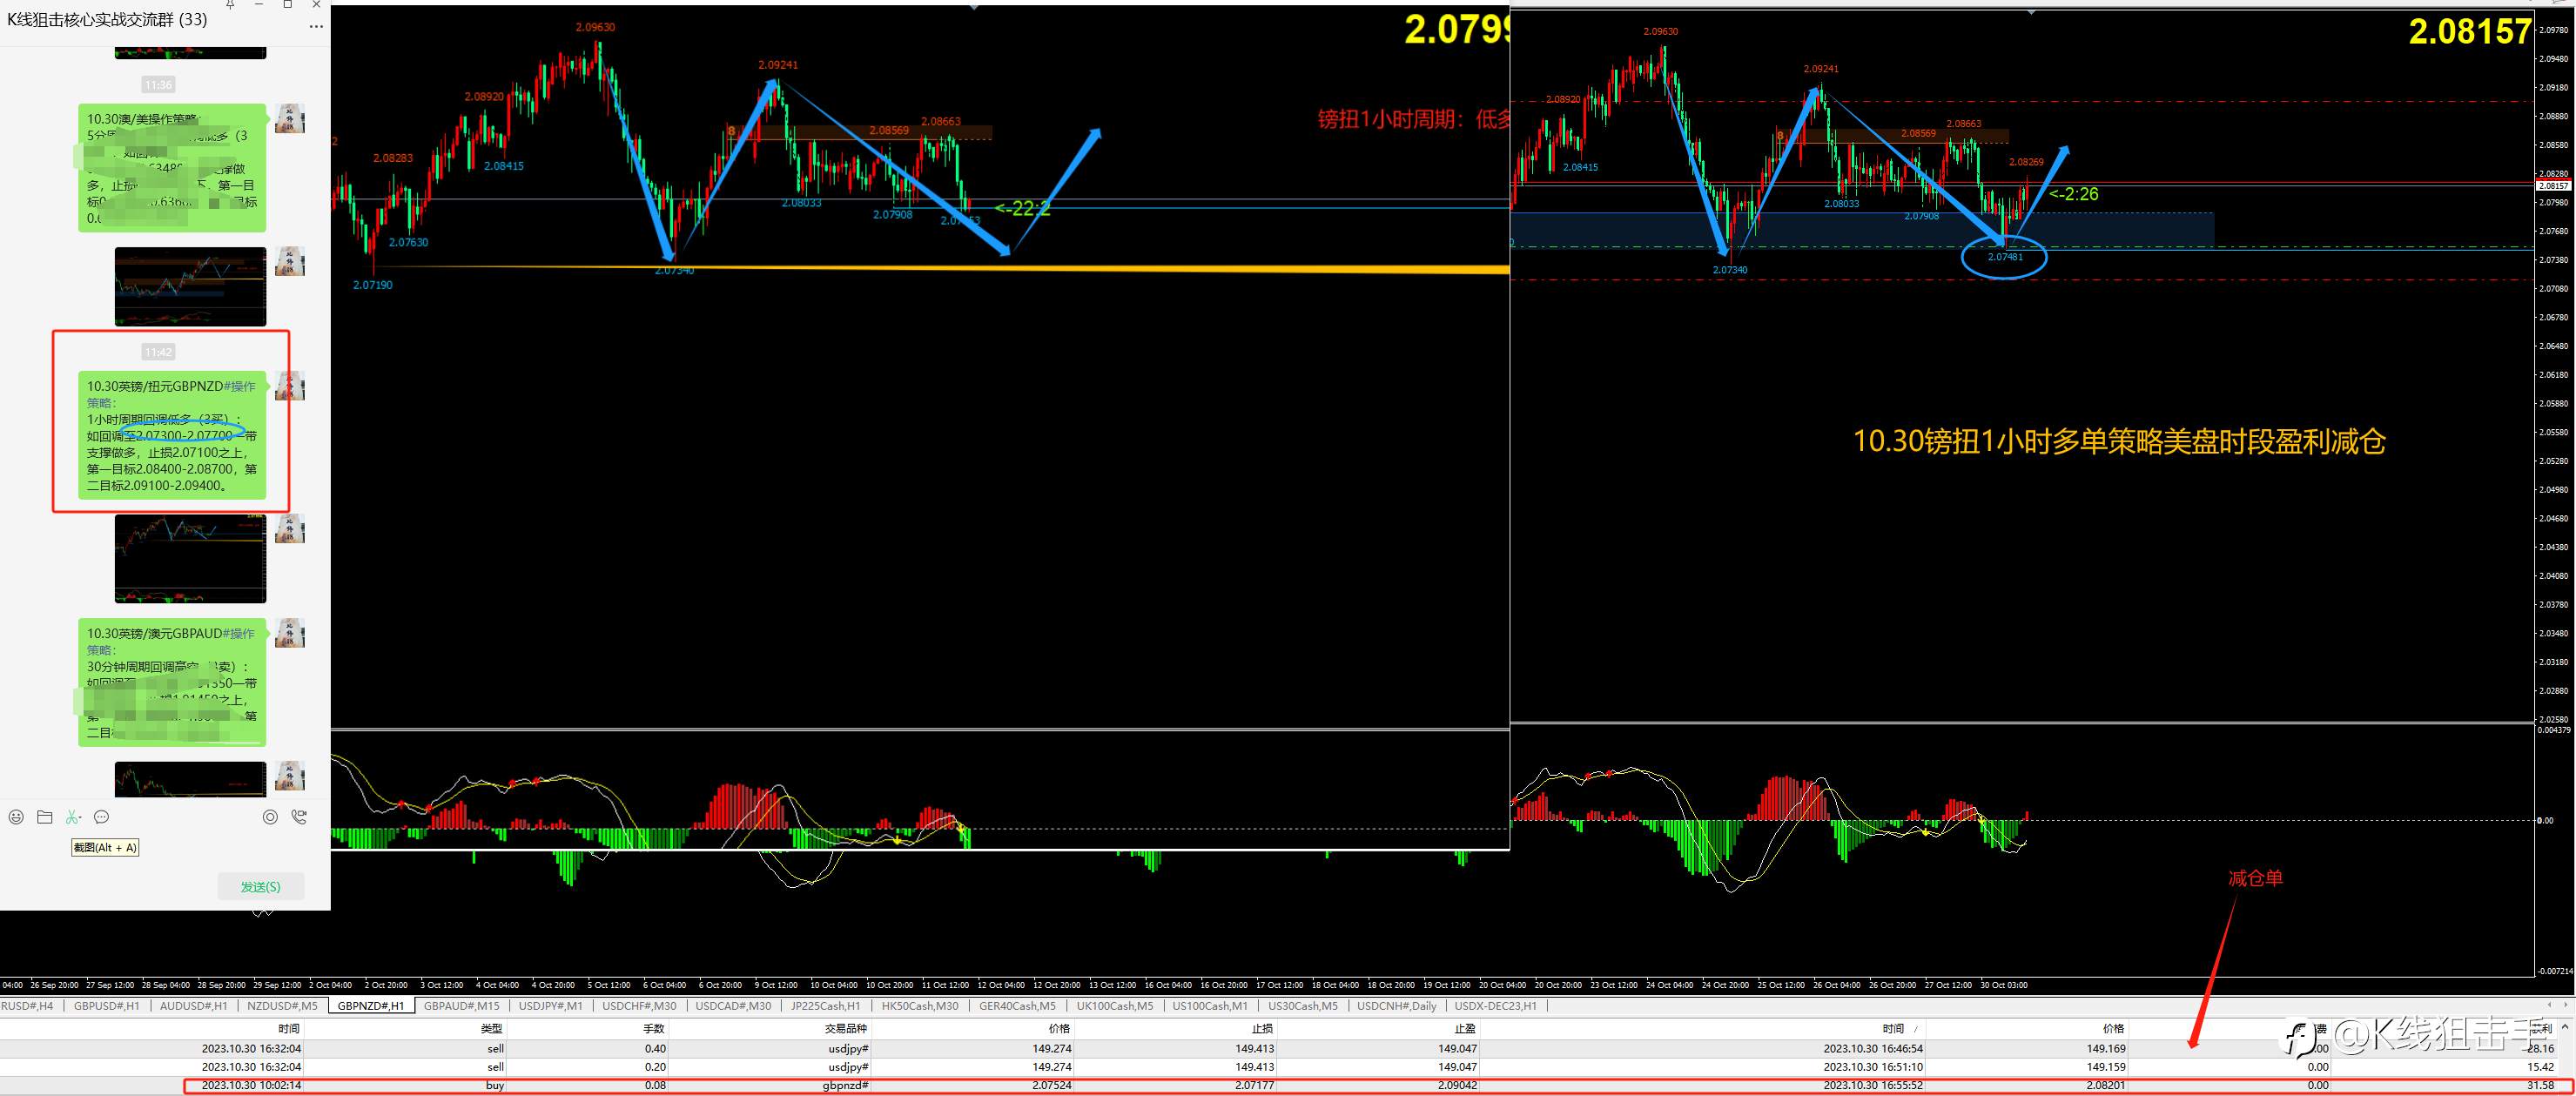Screen dimensions: 2576x1096
Task: Click the scissors screenshot tool icon
Action: click(71, 817)
